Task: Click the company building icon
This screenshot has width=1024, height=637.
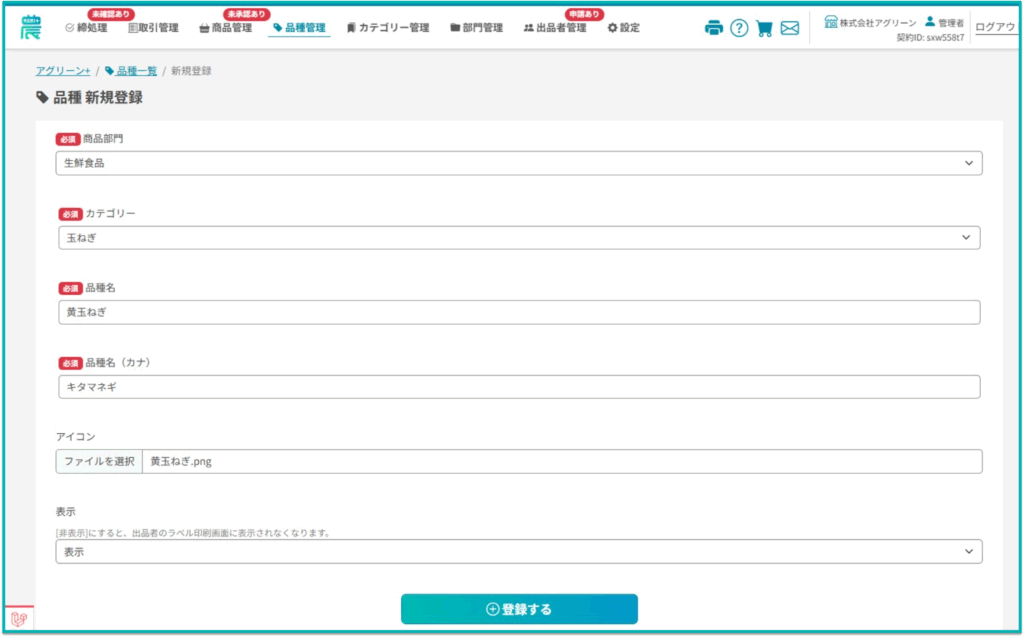Action: [830, 21]
